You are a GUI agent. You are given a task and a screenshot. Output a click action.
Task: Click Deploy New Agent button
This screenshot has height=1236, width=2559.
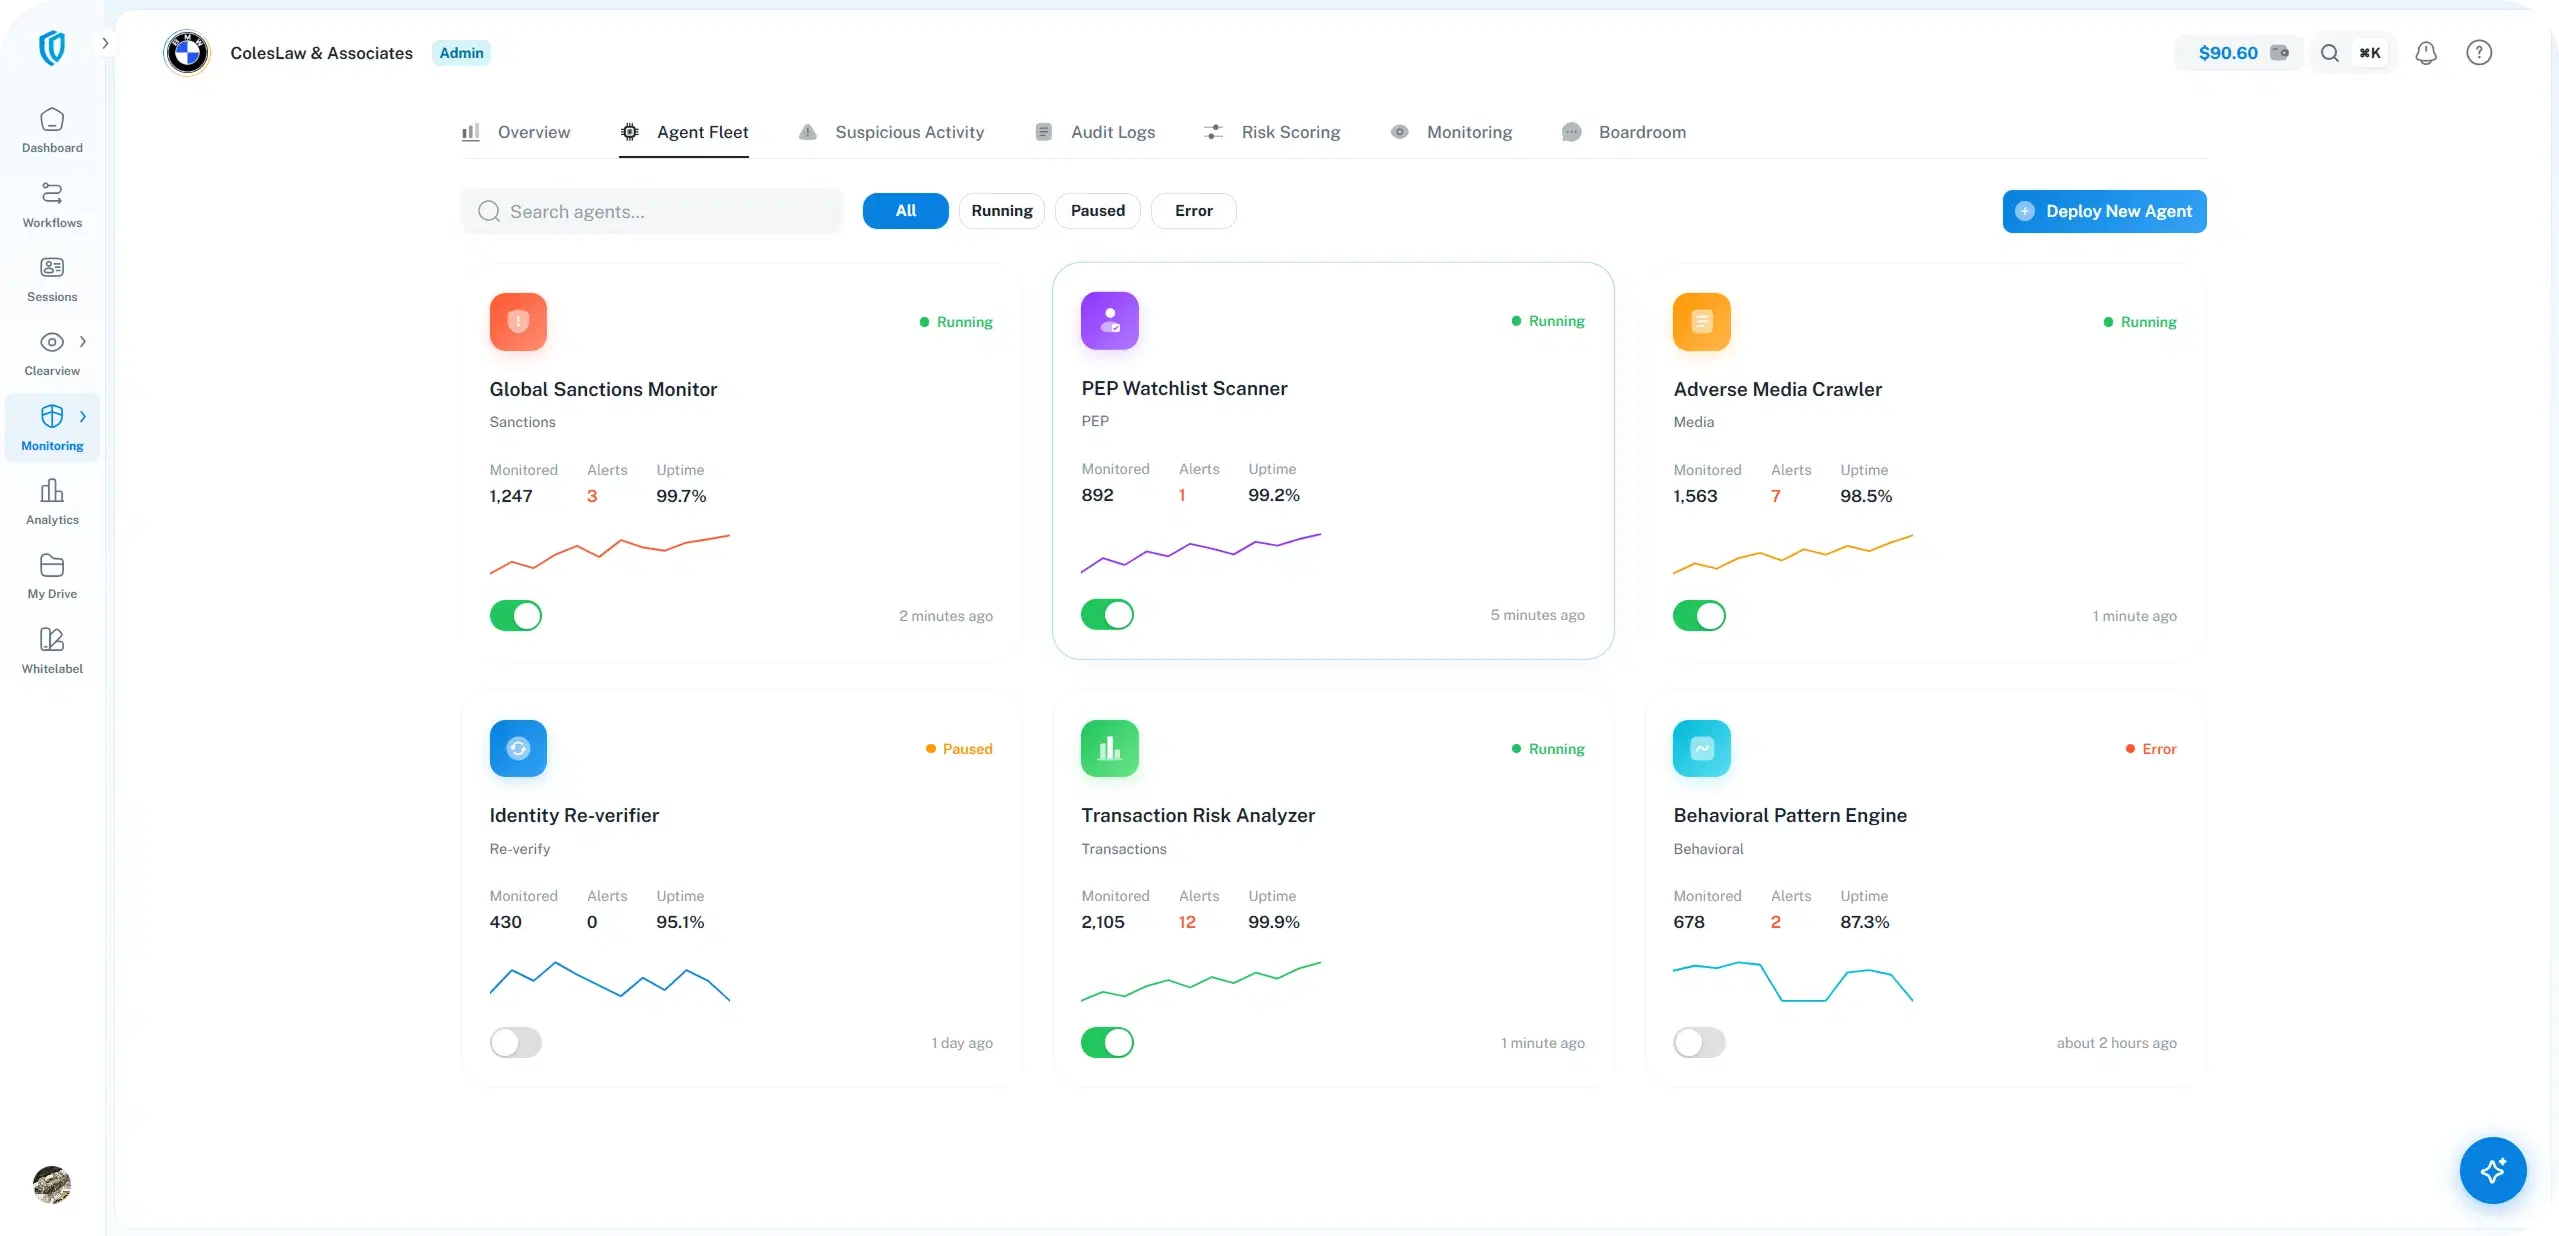tap(2104, 211)
